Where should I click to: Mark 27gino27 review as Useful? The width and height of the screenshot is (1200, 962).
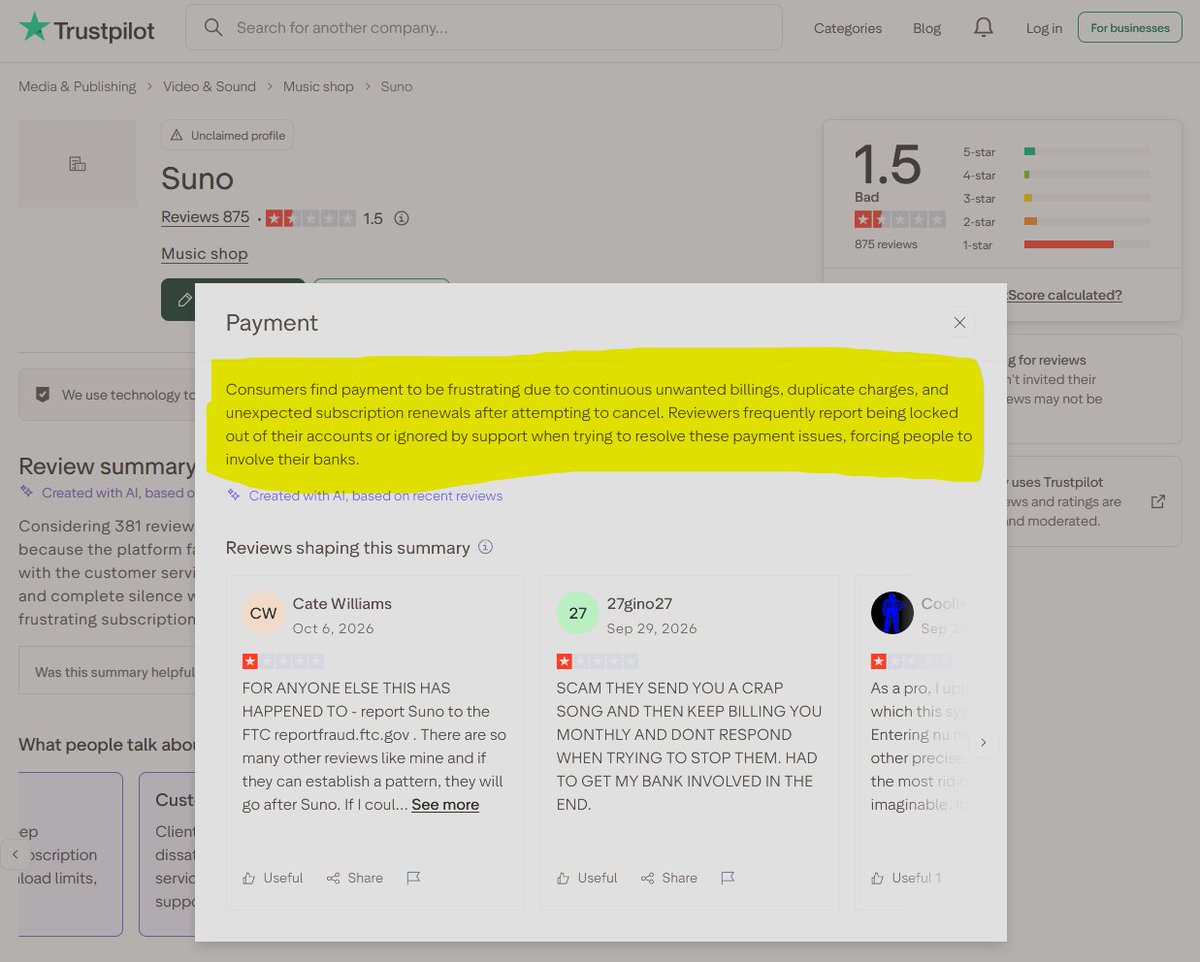pyautogui.click(x=587, y=878)
